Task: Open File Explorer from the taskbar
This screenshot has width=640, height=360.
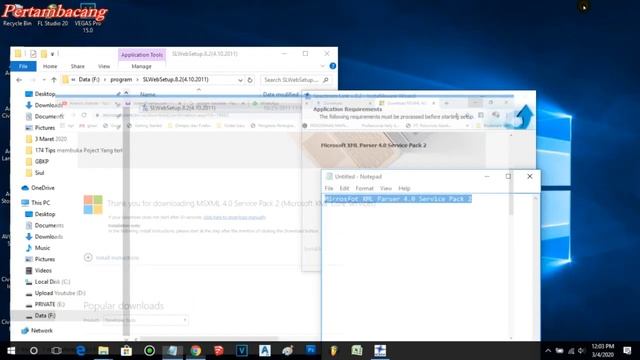Action: 103,351
